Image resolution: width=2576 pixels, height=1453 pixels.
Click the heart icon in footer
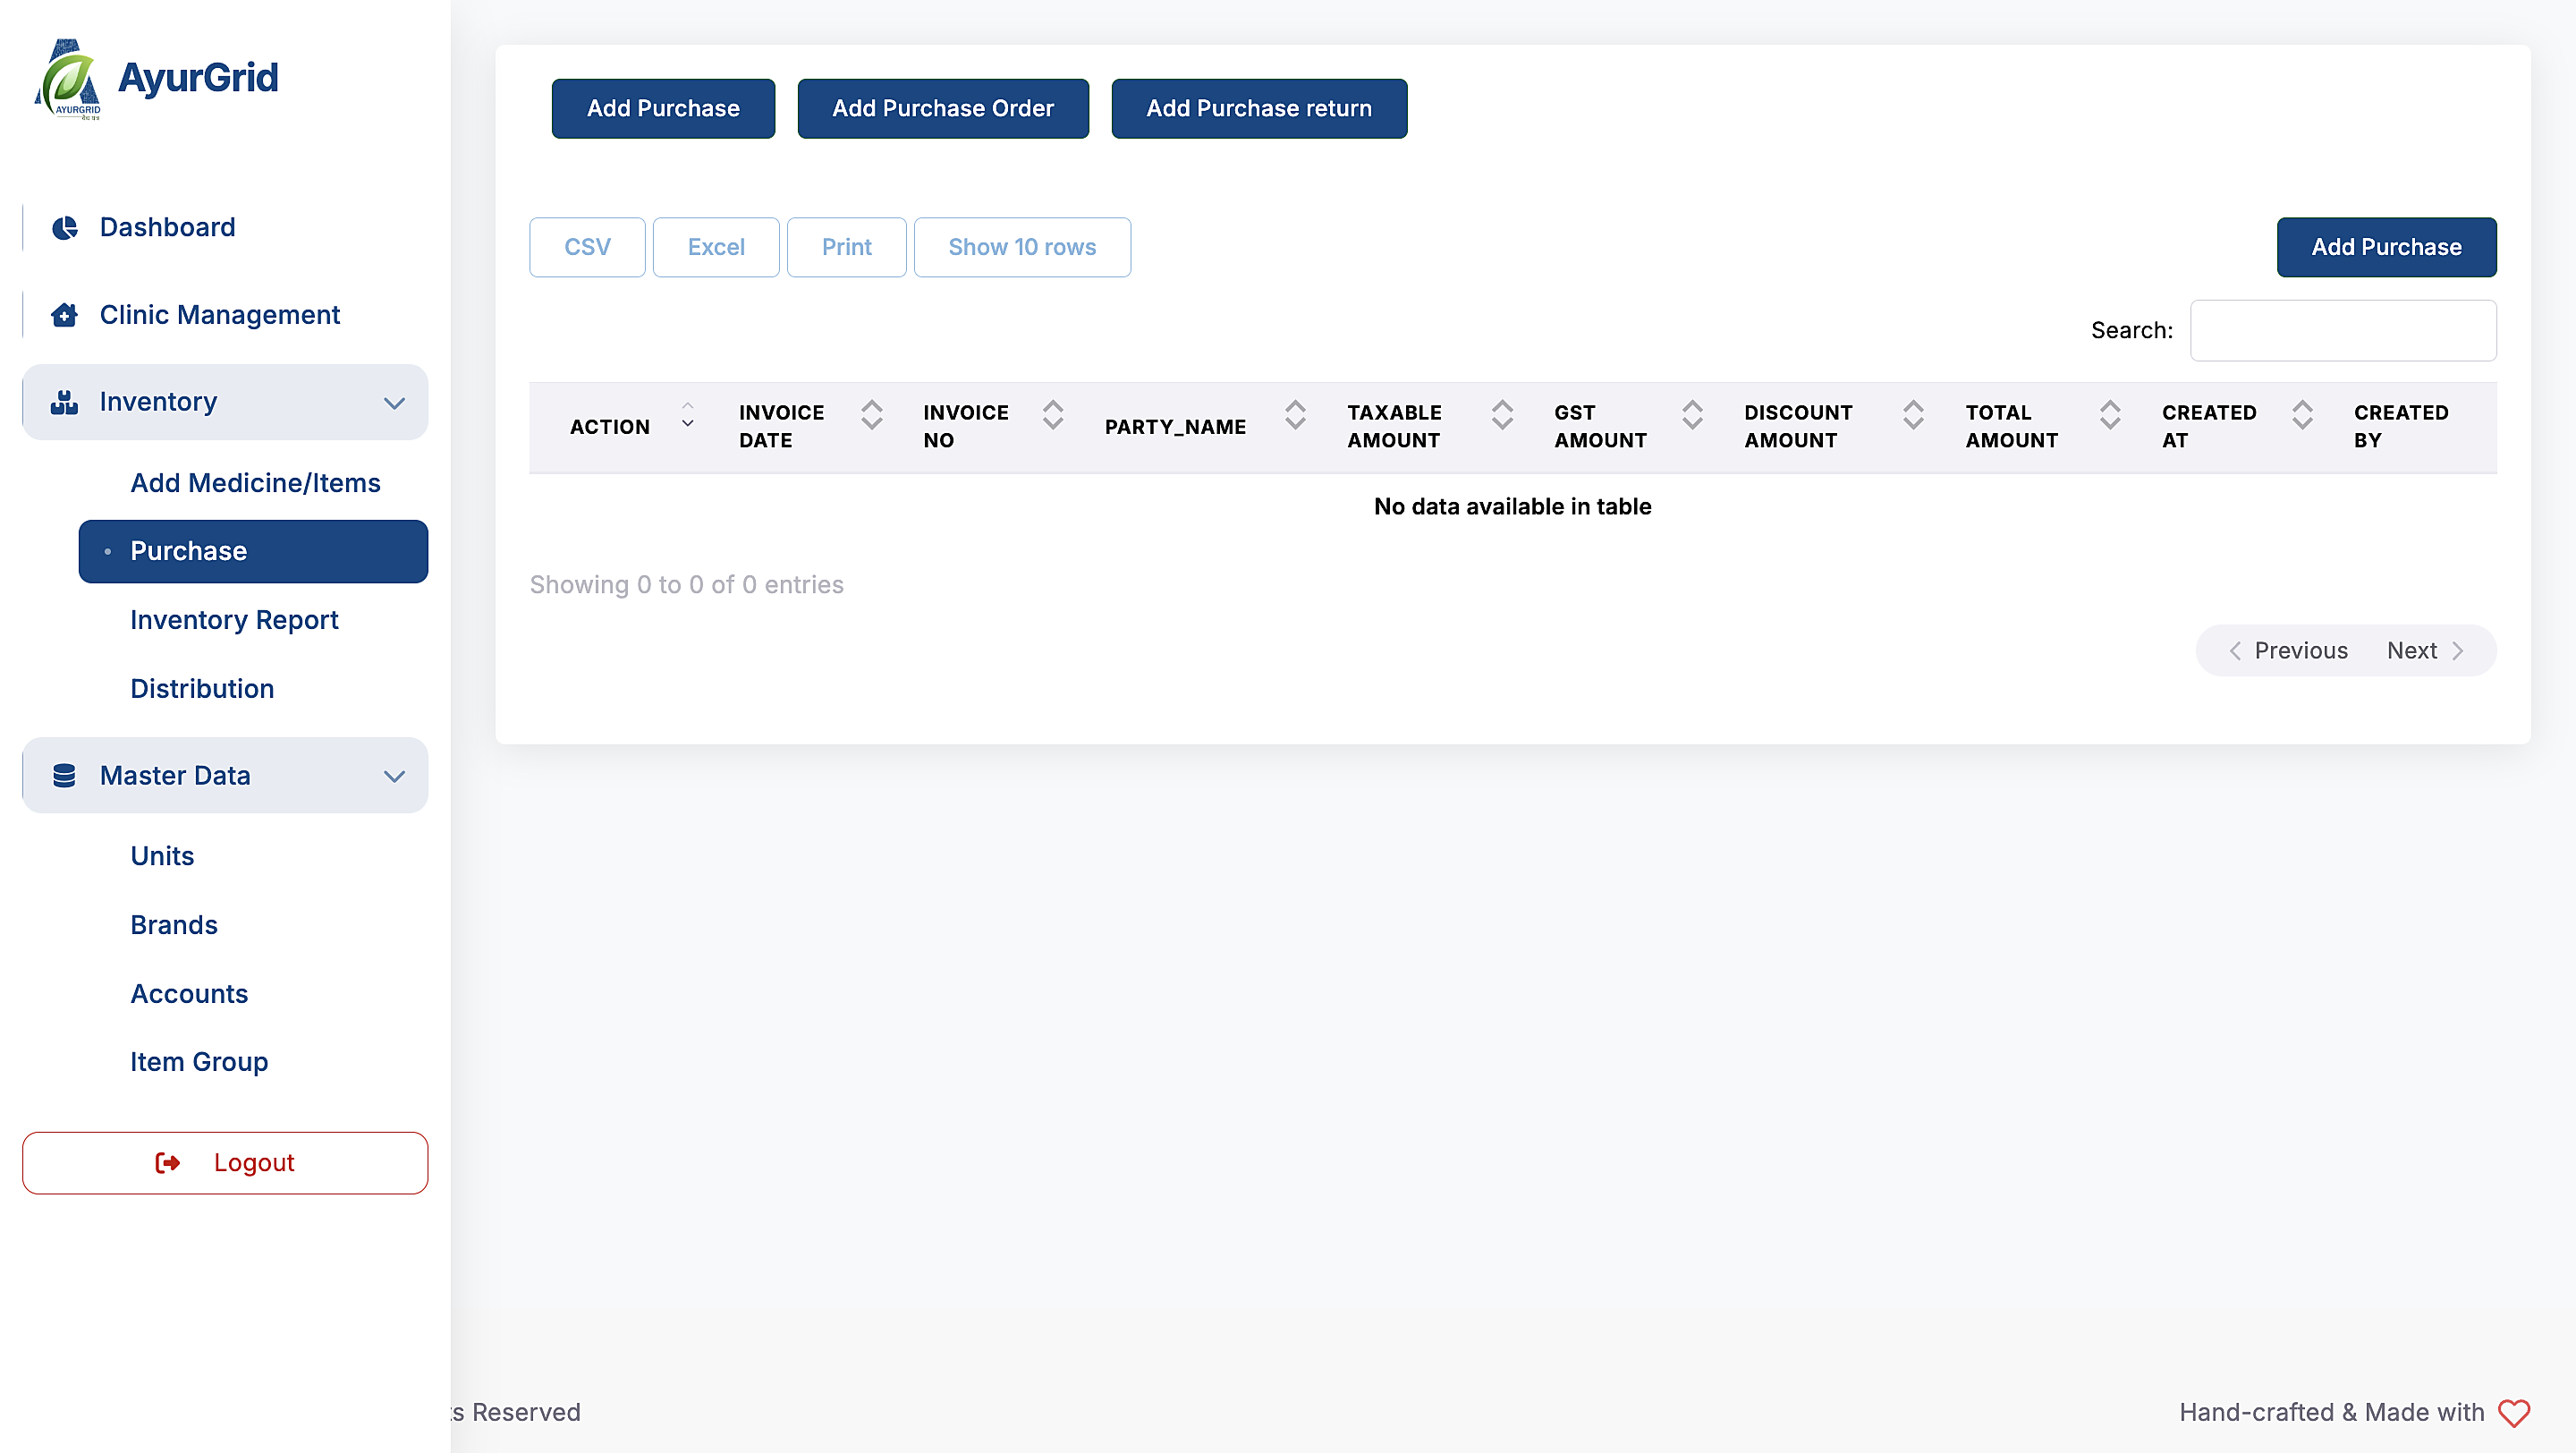pos(2514,1413)
